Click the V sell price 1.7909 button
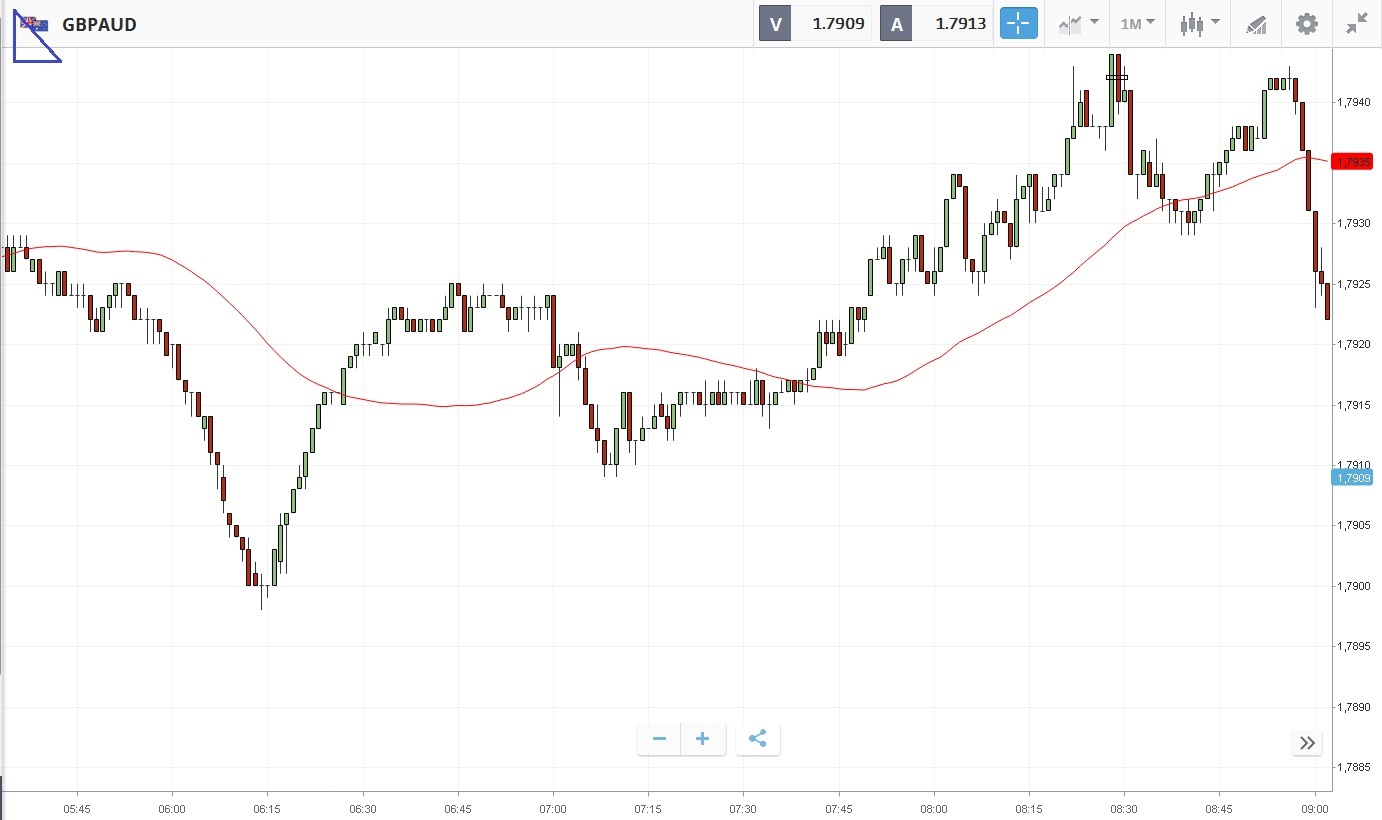 click(815, 24)
